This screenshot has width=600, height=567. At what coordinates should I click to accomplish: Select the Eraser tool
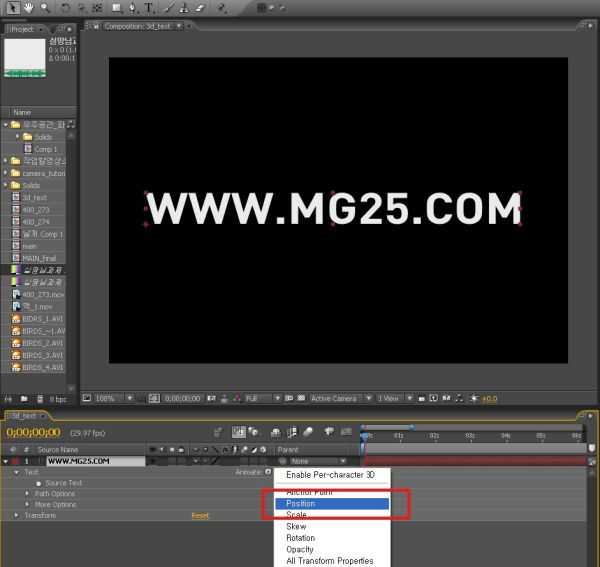[200, 8]
